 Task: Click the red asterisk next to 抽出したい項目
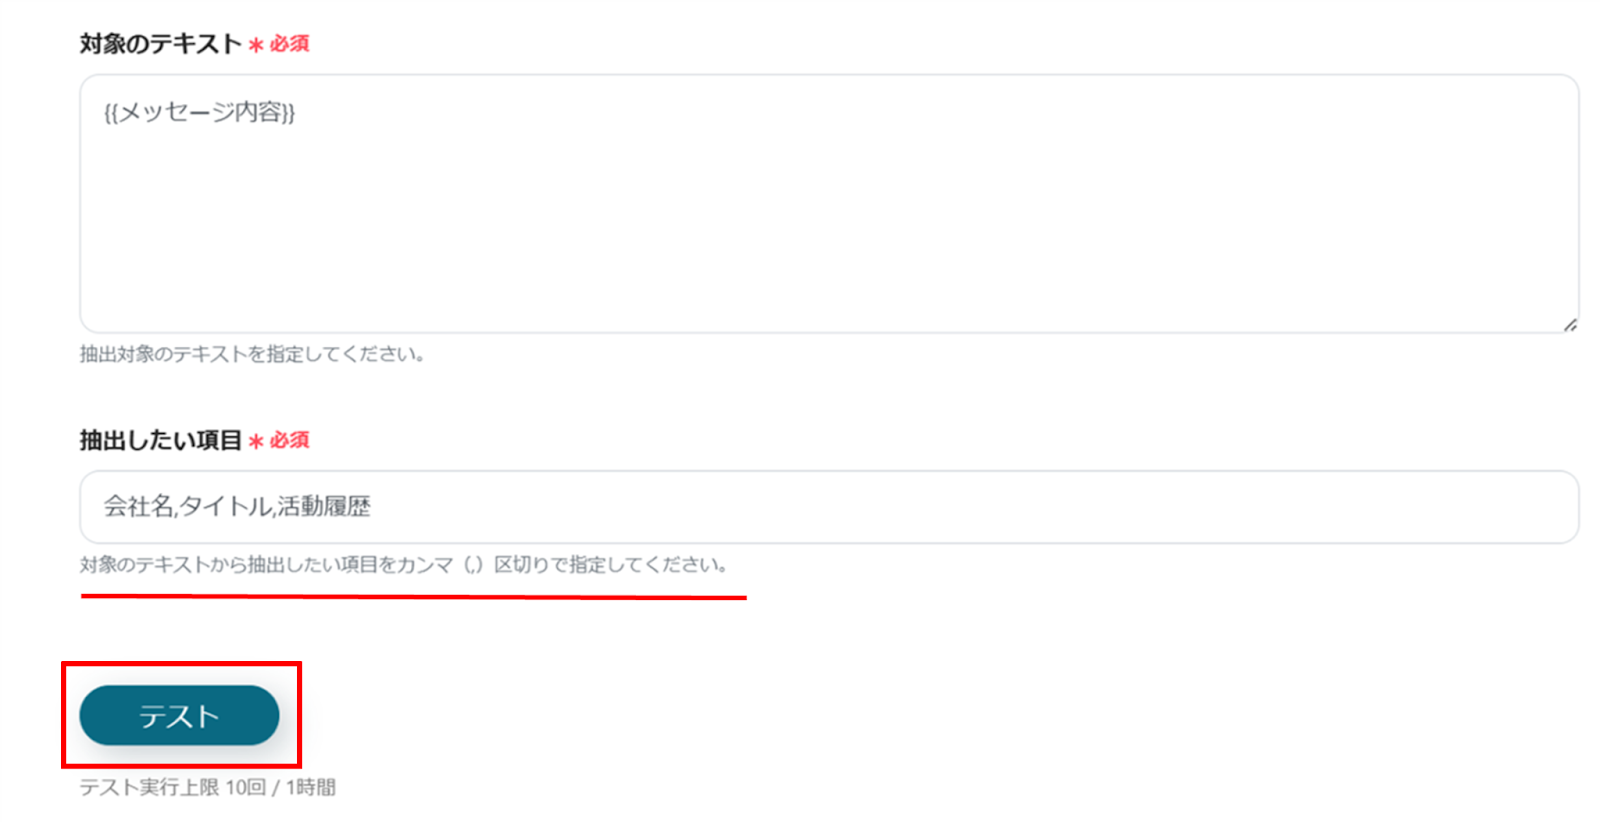point(256,441)
